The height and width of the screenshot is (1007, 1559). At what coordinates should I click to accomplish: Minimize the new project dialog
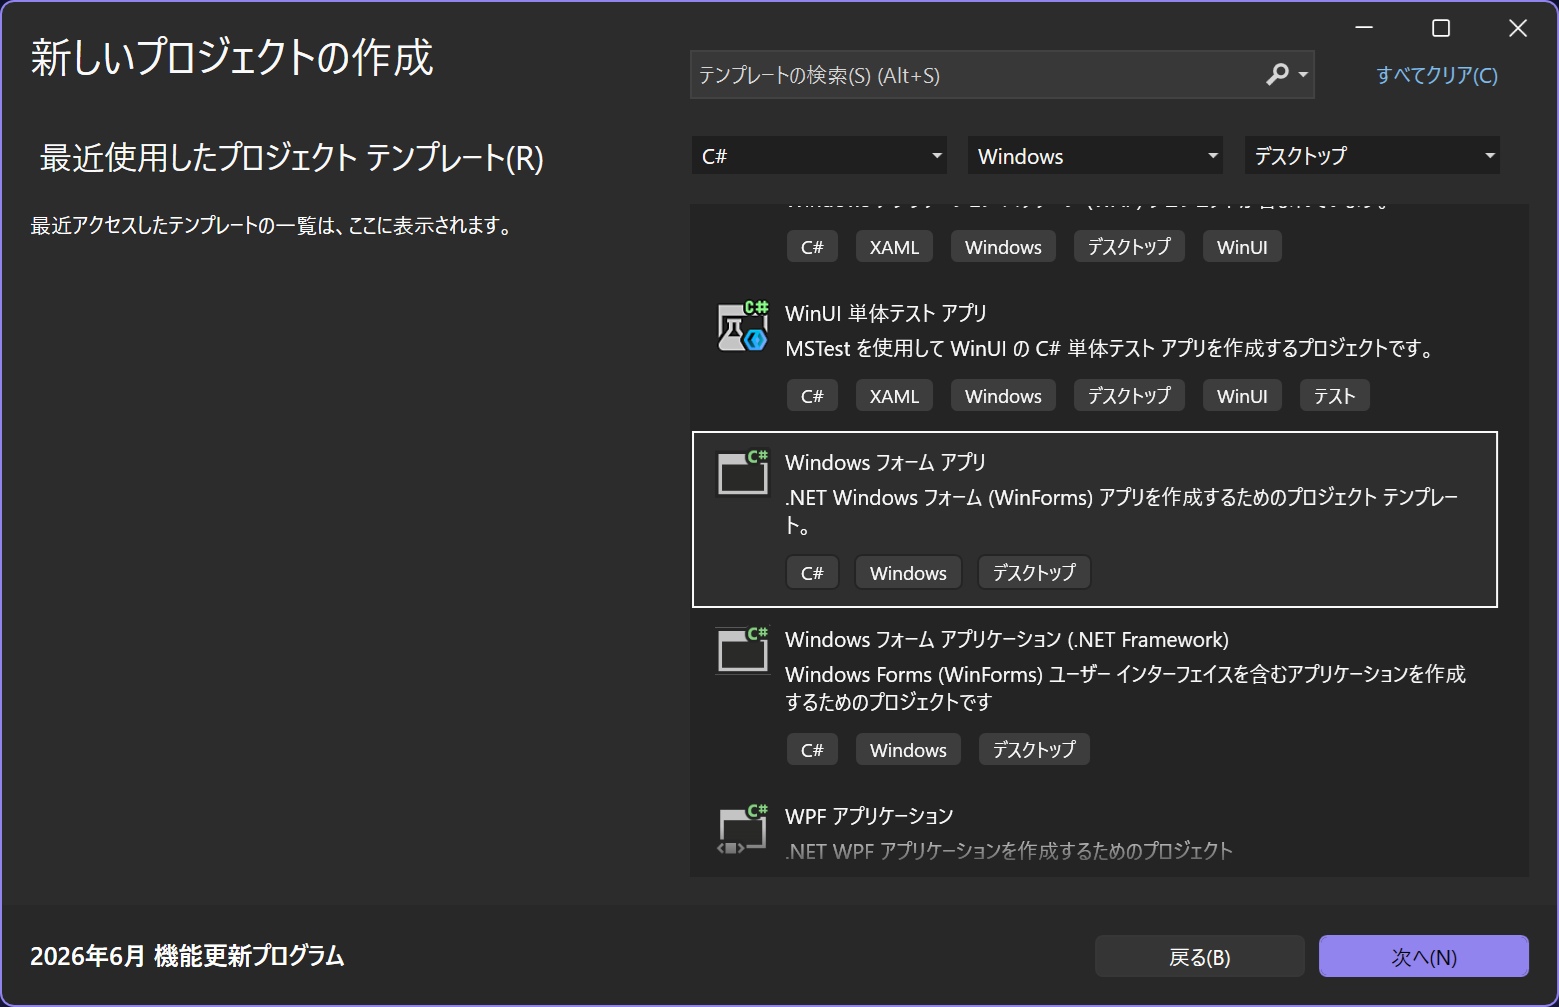tap(1364, 28)
